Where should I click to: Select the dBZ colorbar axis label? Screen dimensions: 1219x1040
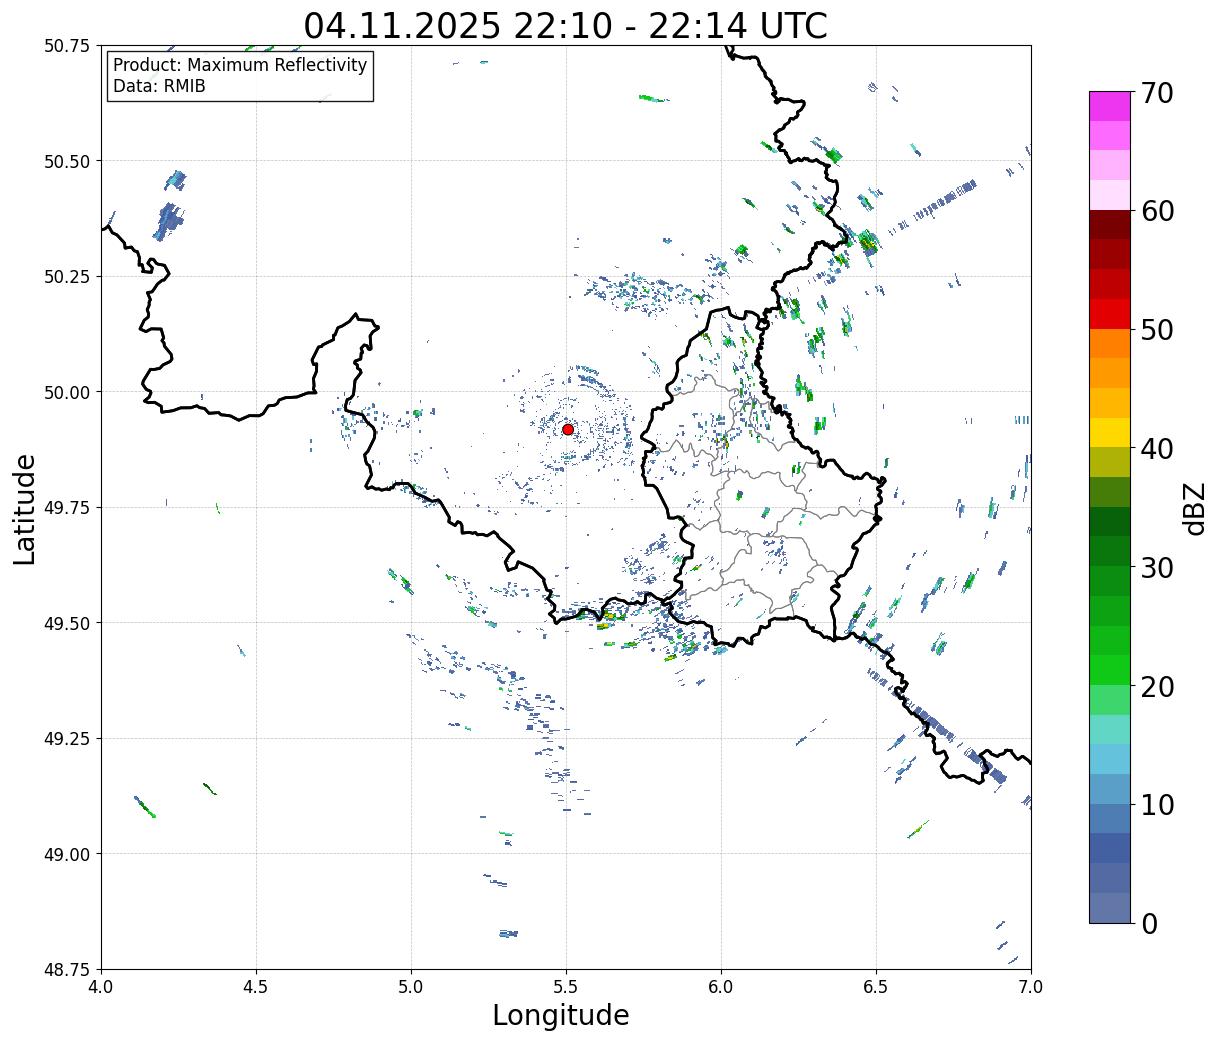(1194, 508)
